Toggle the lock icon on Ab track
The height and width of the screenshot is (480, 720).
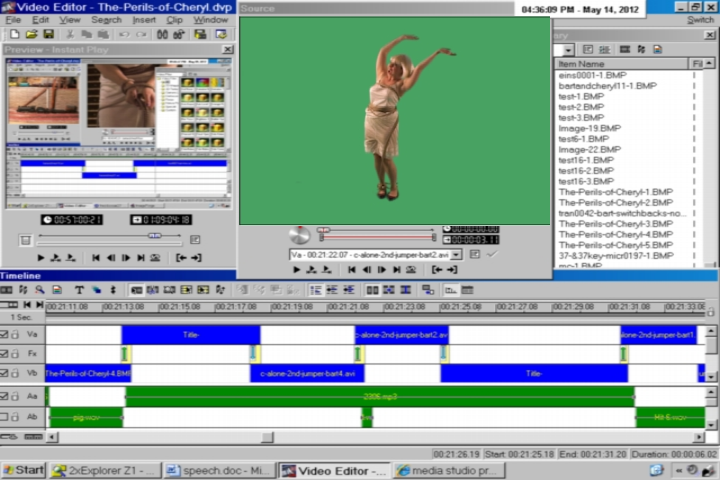point(15,417)
